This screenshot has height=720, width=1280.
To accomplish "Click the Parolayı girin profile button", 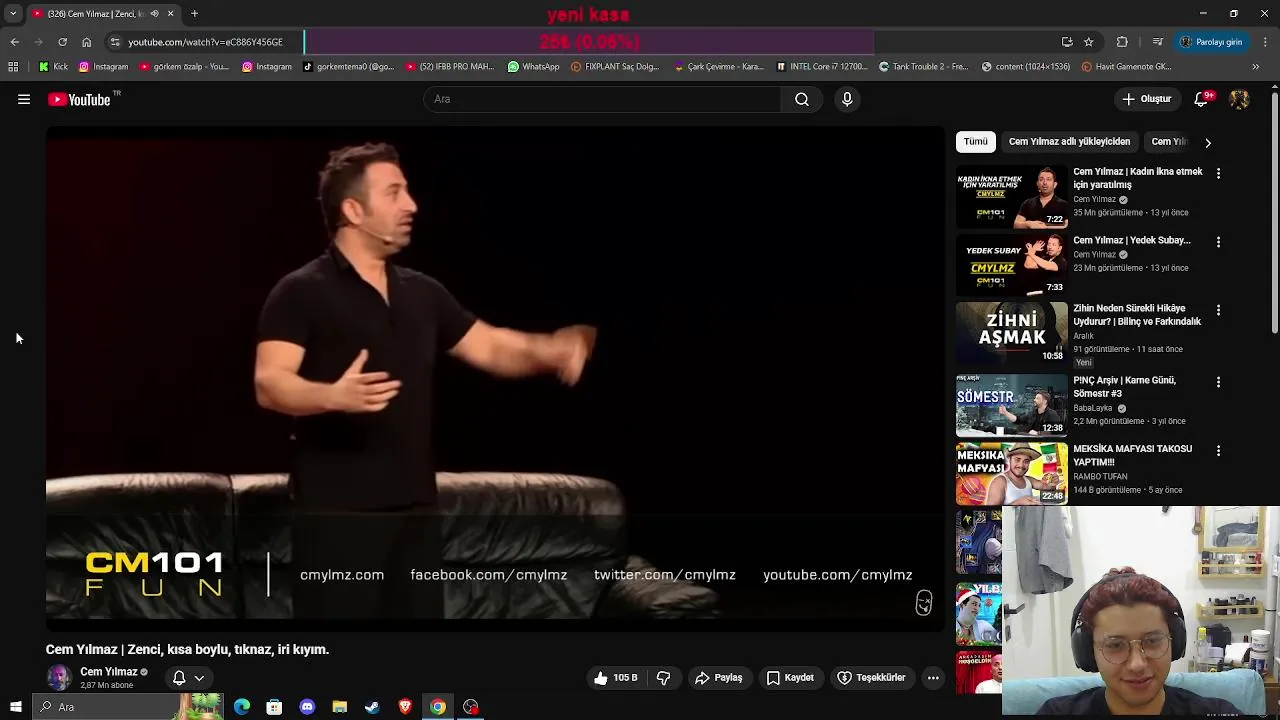I will (1211, 42).
